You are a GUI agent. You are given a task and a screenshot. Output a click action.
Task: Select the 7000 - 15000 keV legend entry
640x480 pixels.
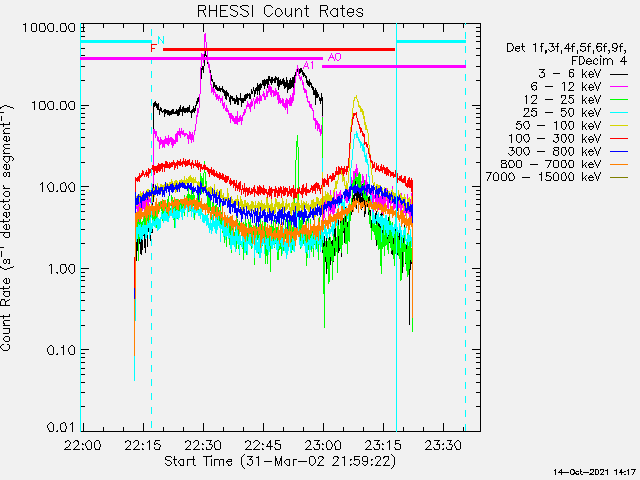click(557, 177)
